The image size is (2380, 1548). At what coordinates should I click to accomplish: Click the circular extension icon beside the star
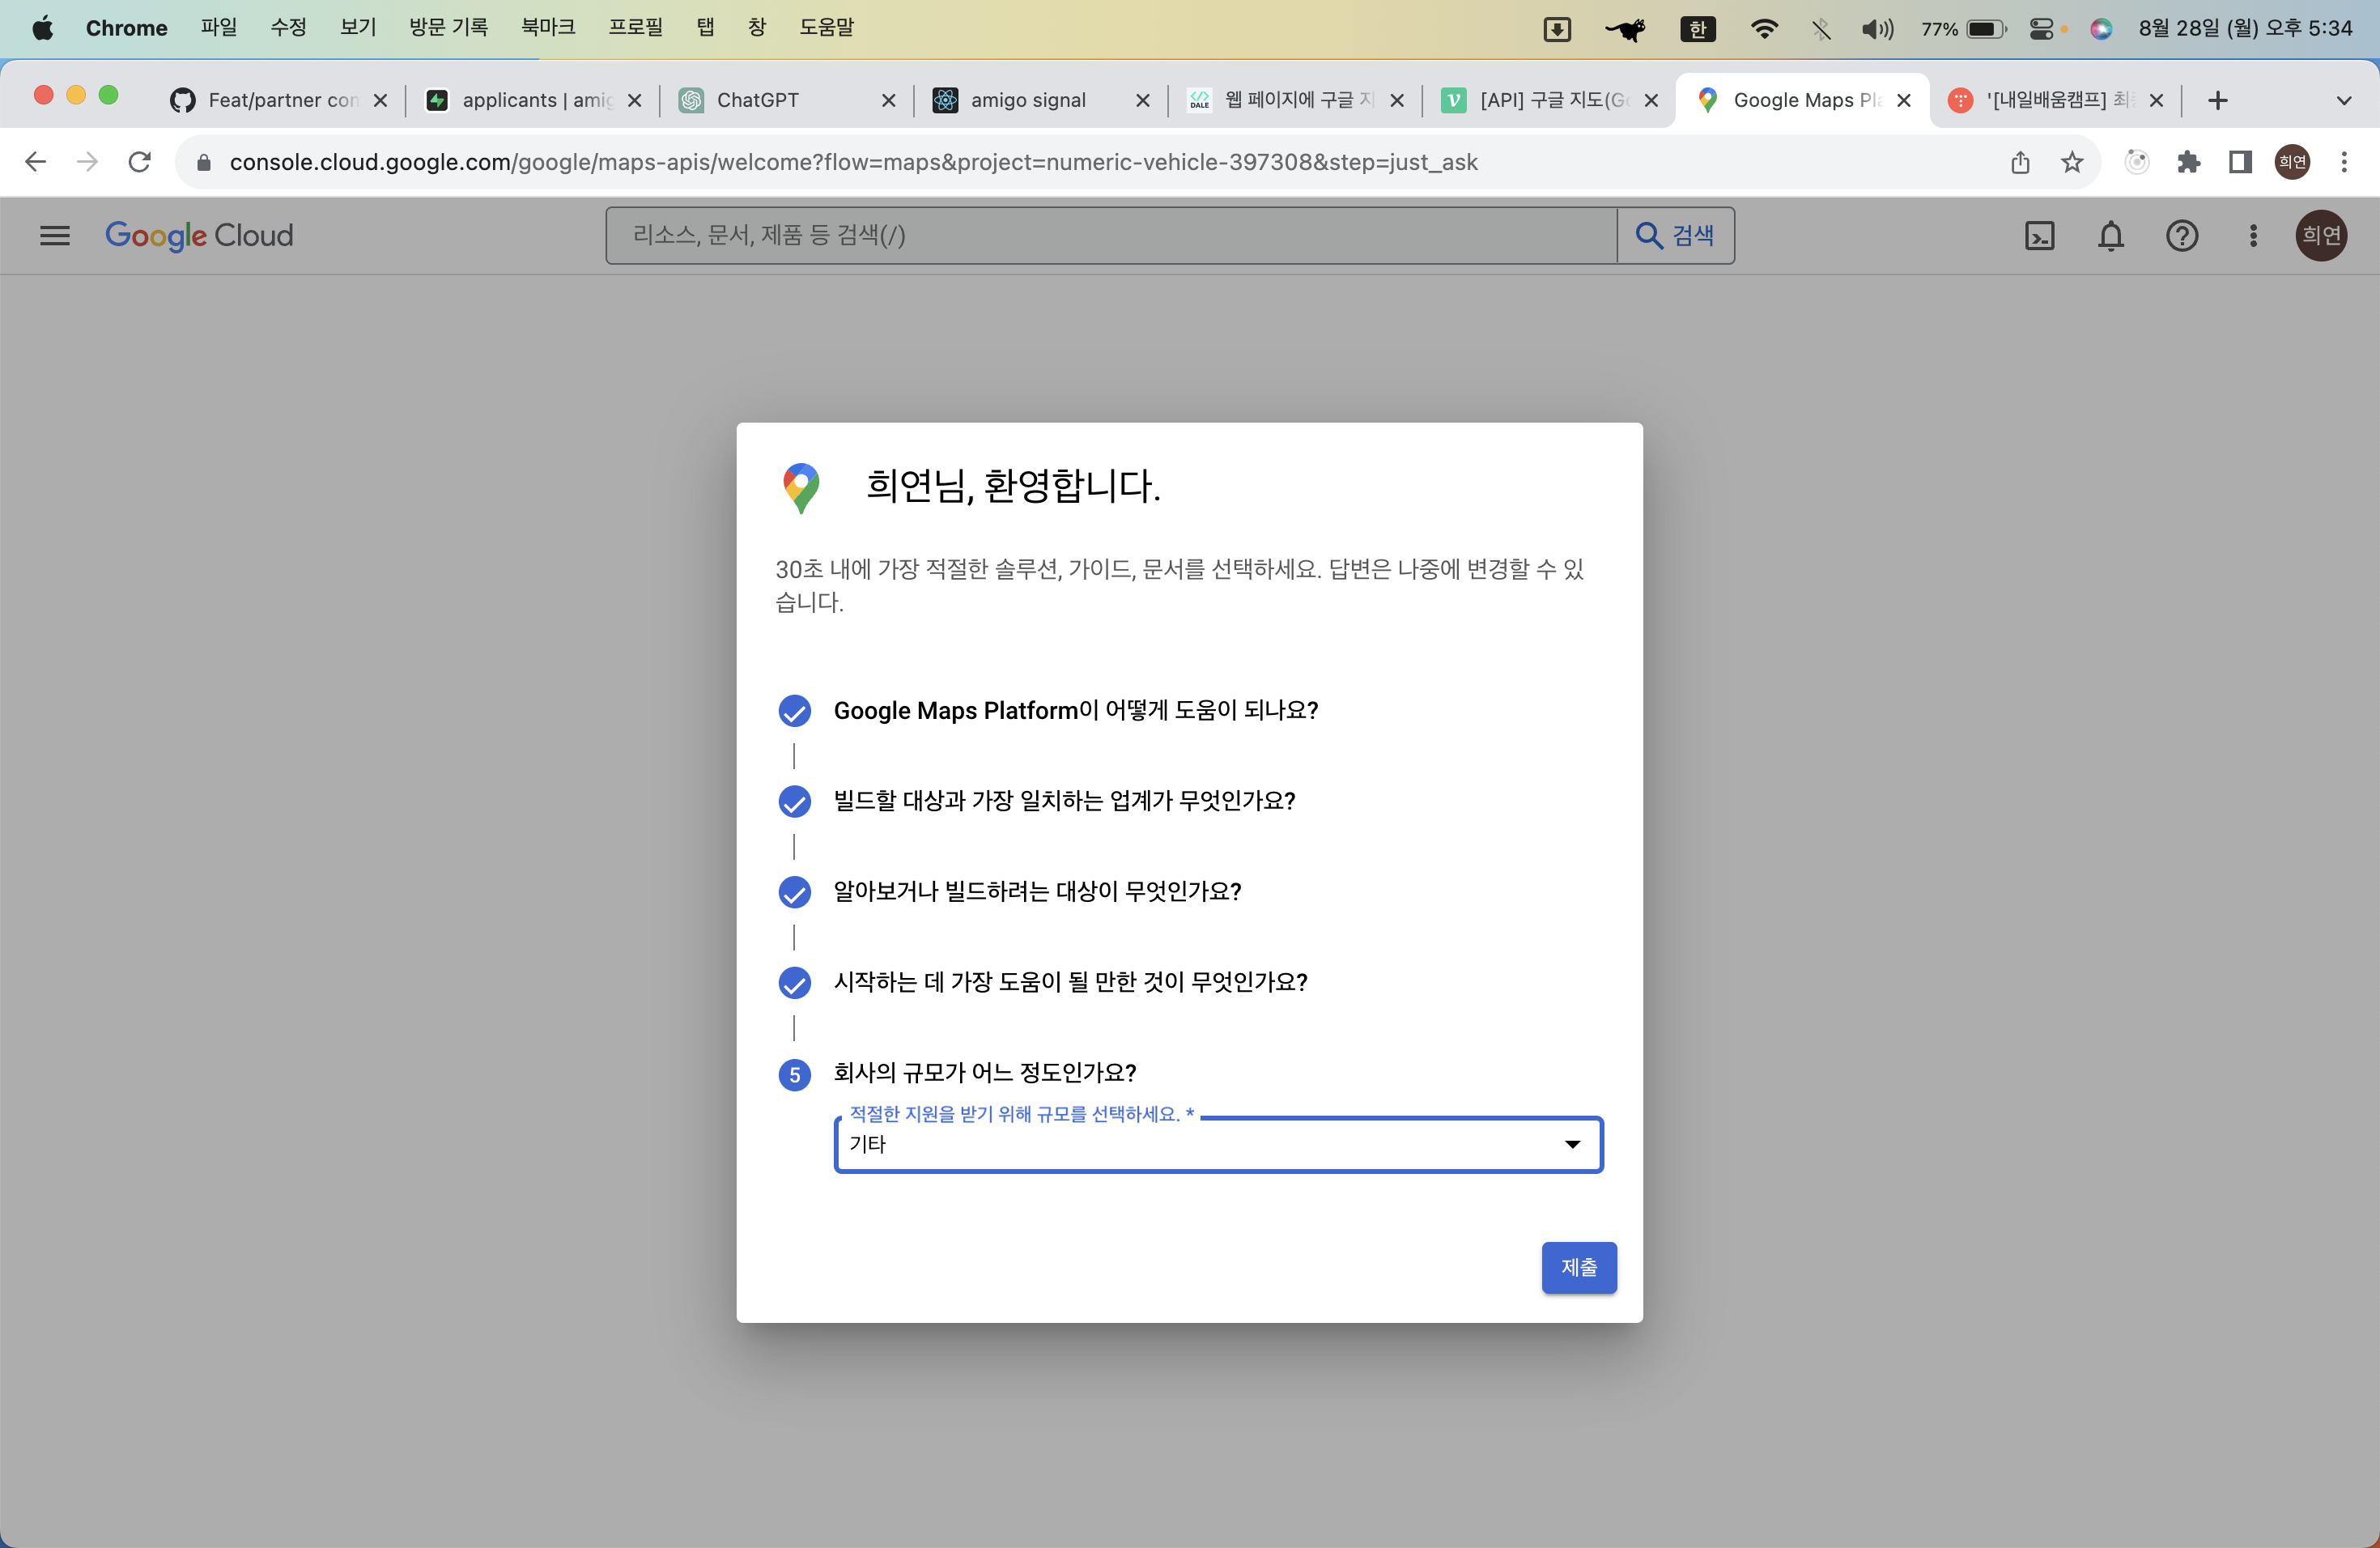2136,162
